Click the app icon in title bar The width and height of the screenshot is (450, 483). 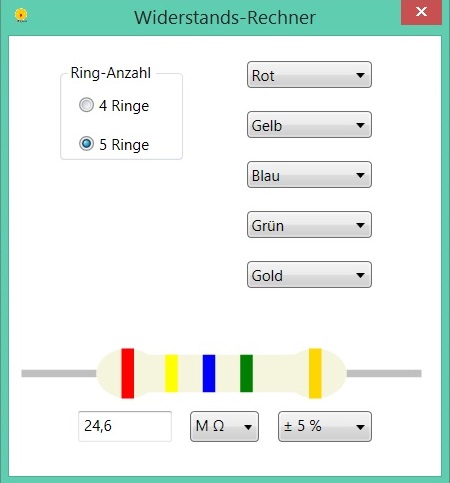pyautogui.click(x=21, y=15)
